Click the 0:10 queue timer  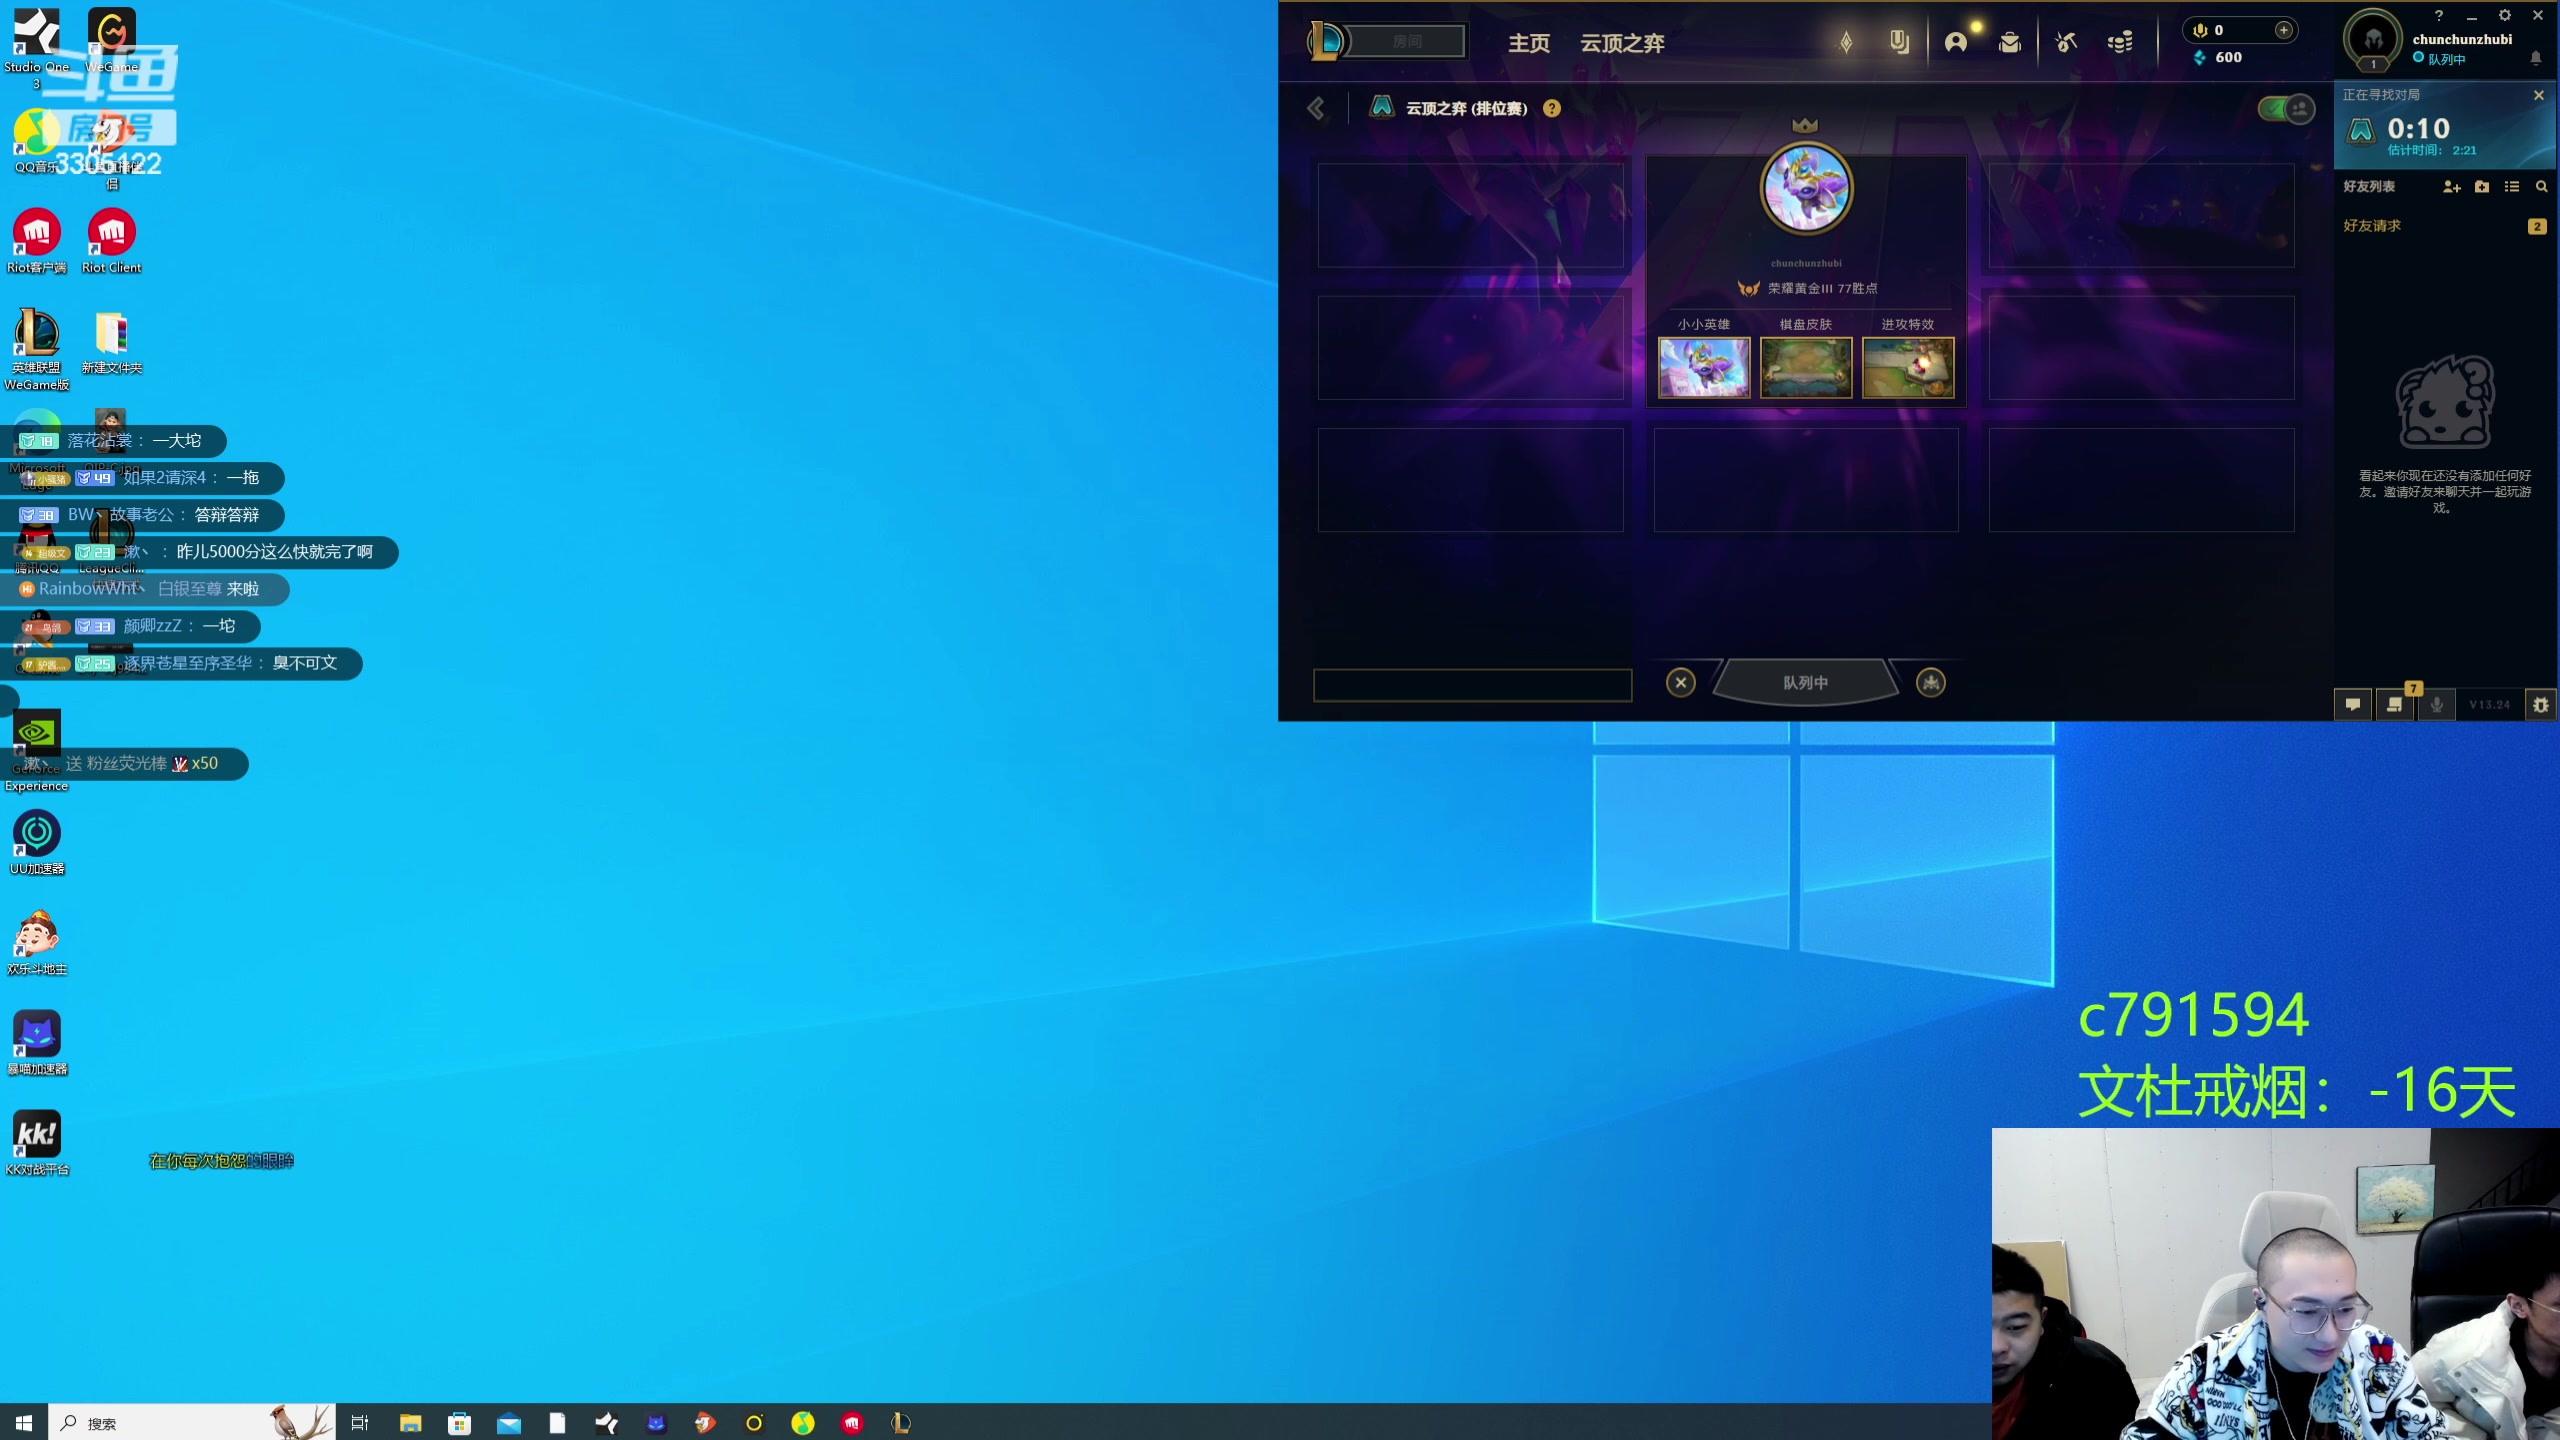[2419, 128]
